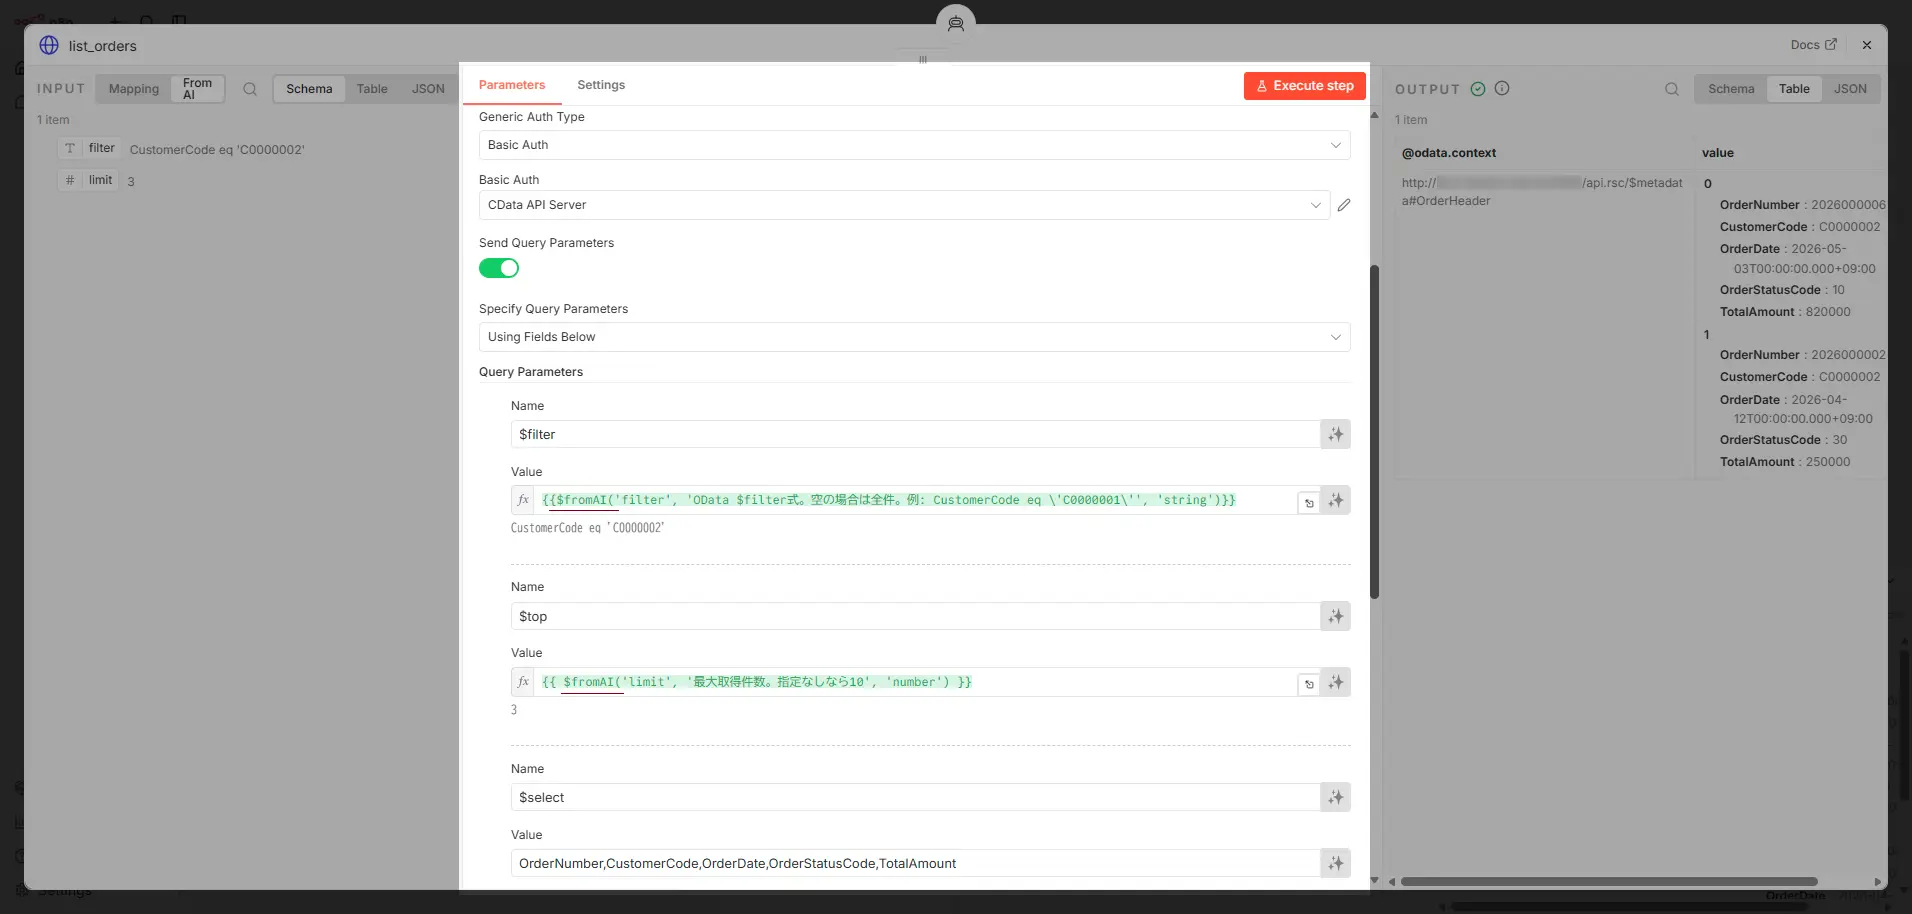Click fx icon of the limit value
Image resolution: width=1912 pixels, height=914 pixels.
(x=523, y=682)
